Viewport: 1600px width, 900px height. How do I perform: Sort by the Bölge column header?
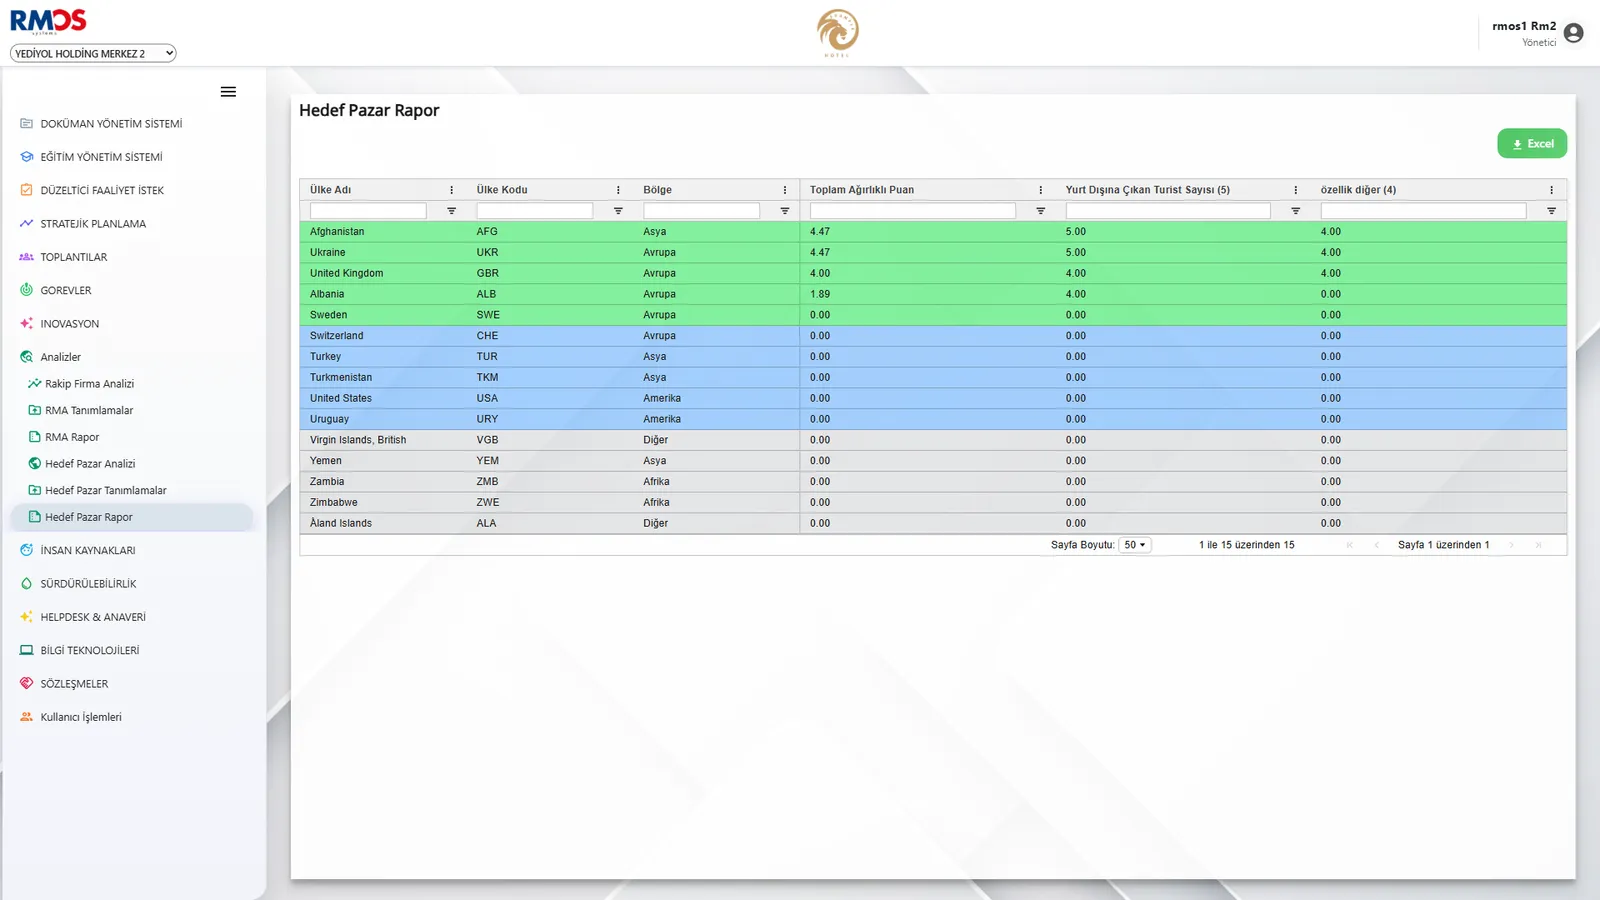[657, 190]
